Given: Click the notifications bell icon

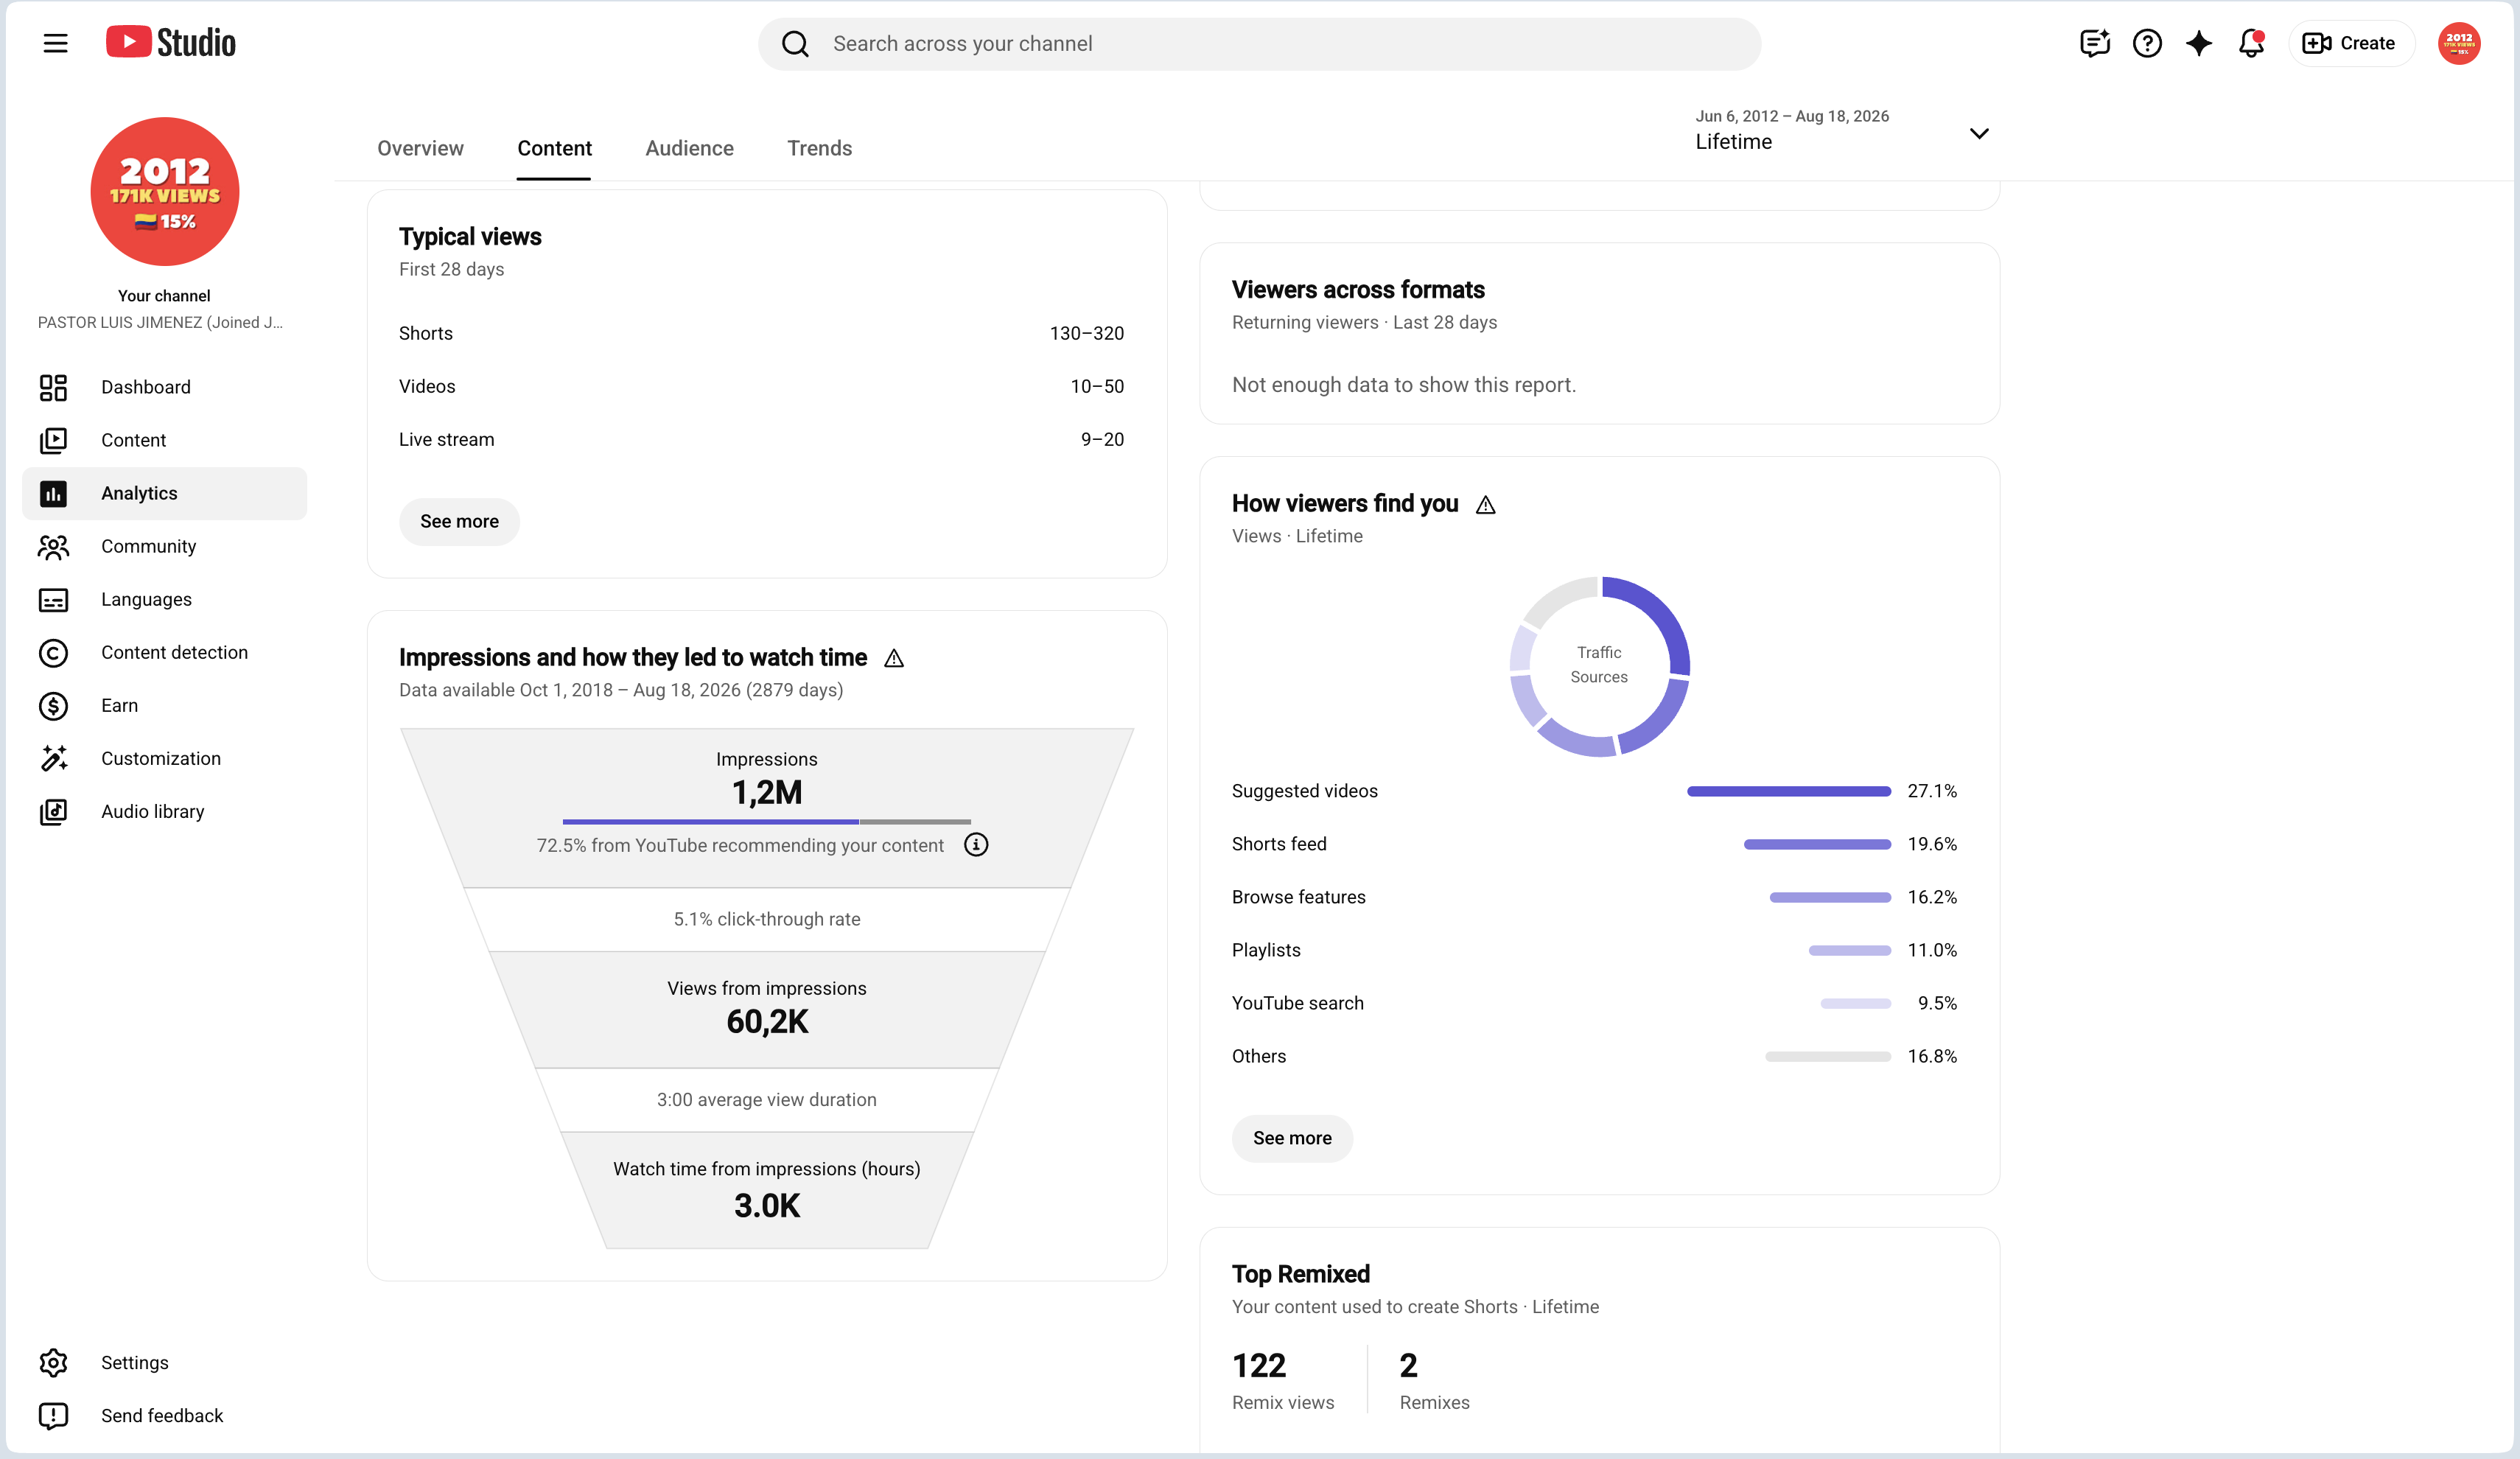Looking at the screenshot, I should click(x=2250, y=43).
